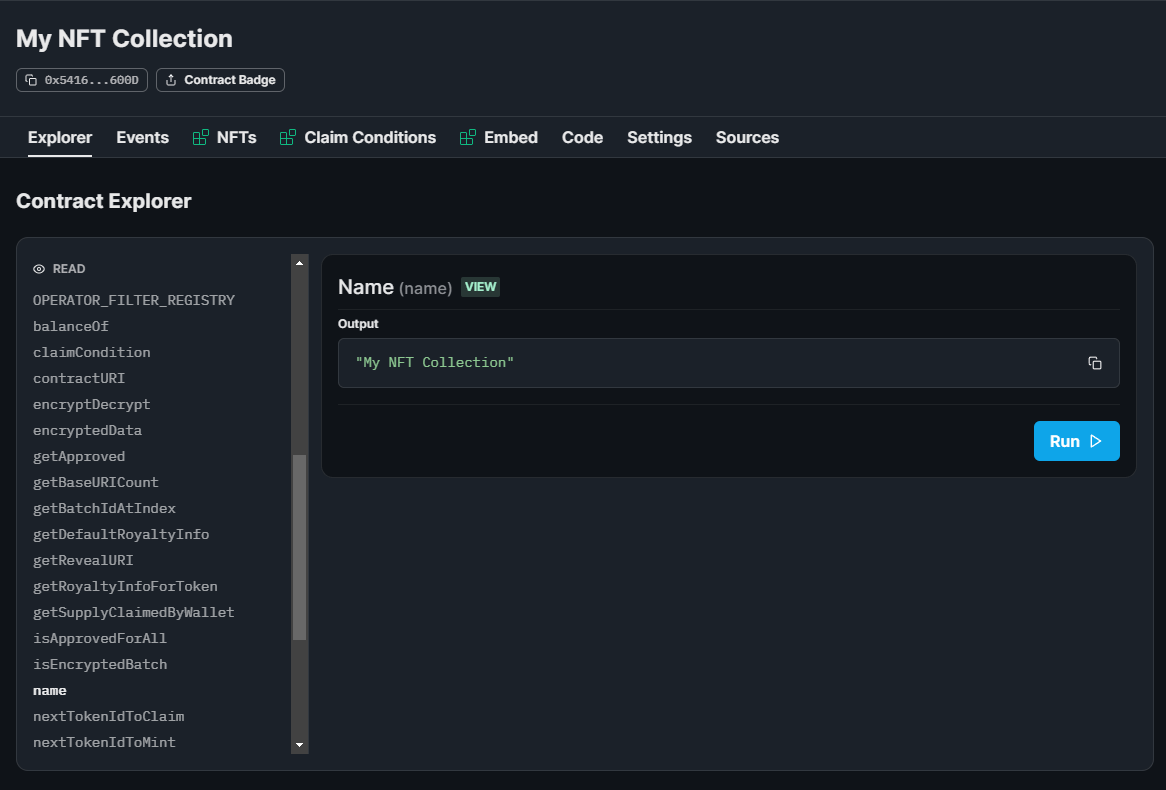
Task: Click the download icon on Contract Badge
Action: point(171,79)
